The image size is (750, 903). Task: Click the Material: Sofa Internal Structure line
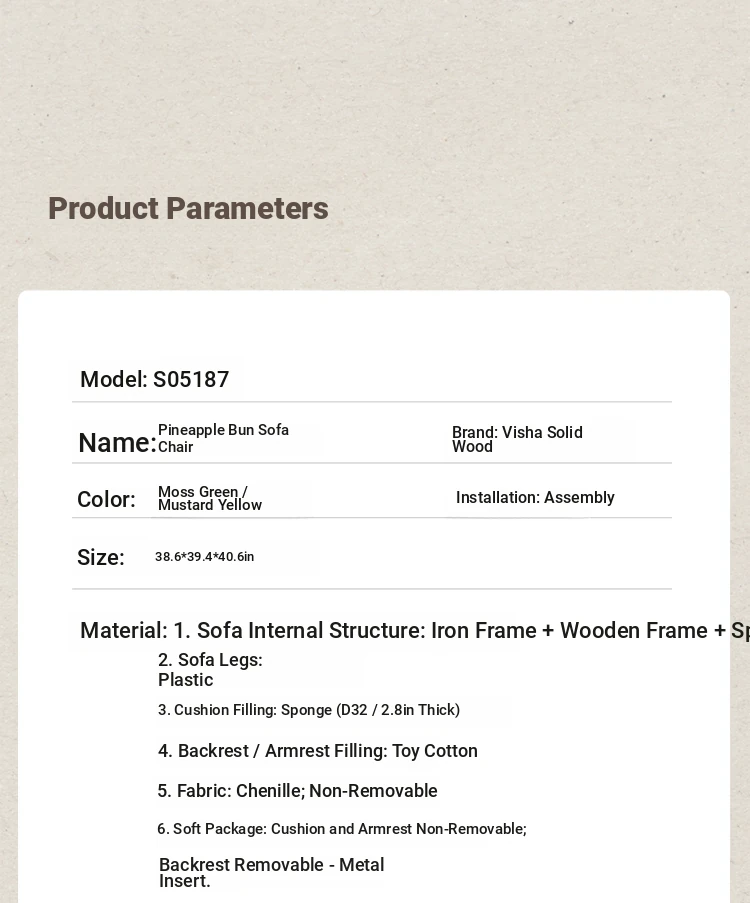pyautogui.click(x=415, y=631)
